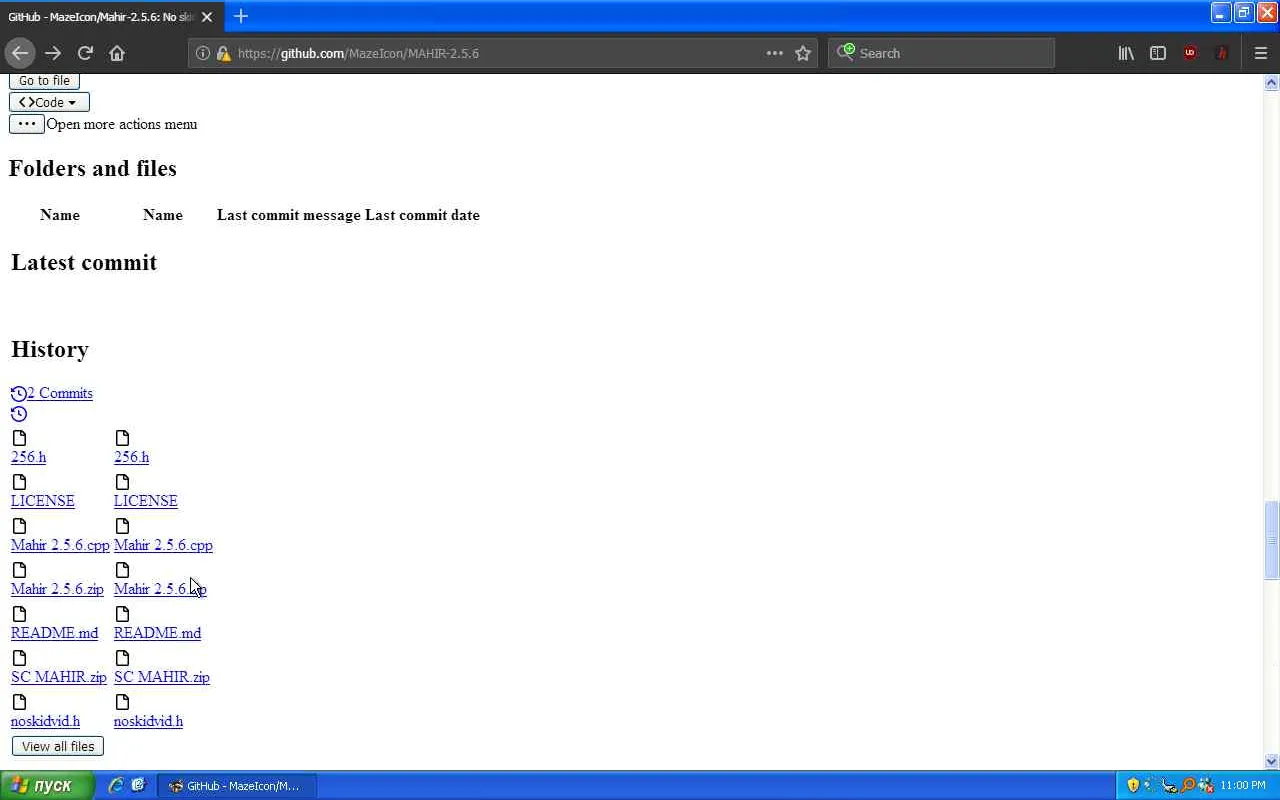This screenshot has height=800, width=1280.
Task: Click the yellow security shield tray icon
Action: [x=1133, y=785]
